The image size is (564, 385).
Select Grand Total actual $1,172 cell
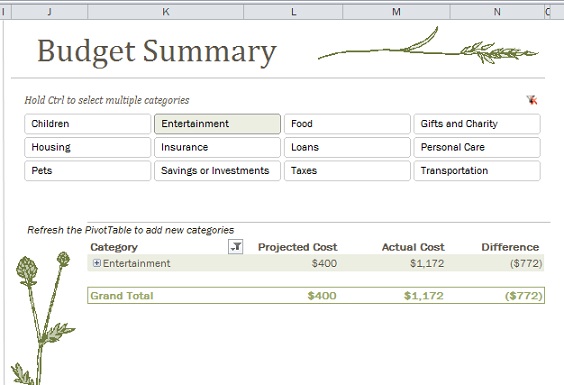click(x=423, y=296)
